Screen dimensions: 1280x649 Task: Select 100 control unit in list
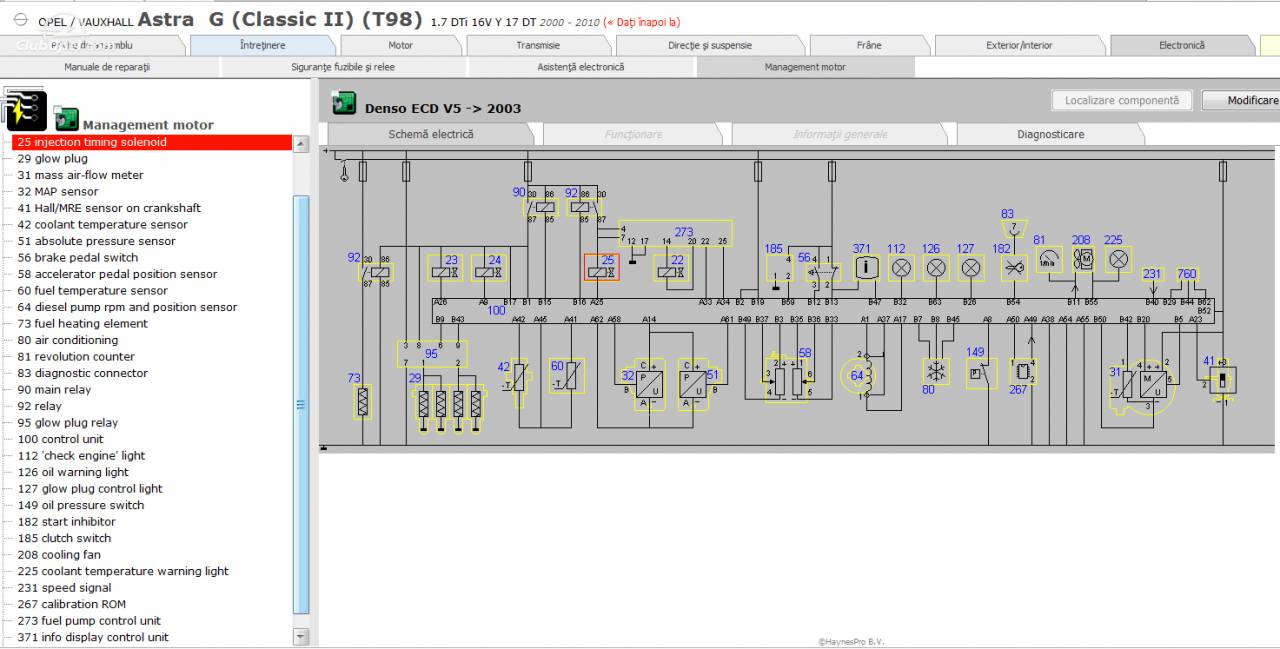pyautogui.click(x=61, y=439)
